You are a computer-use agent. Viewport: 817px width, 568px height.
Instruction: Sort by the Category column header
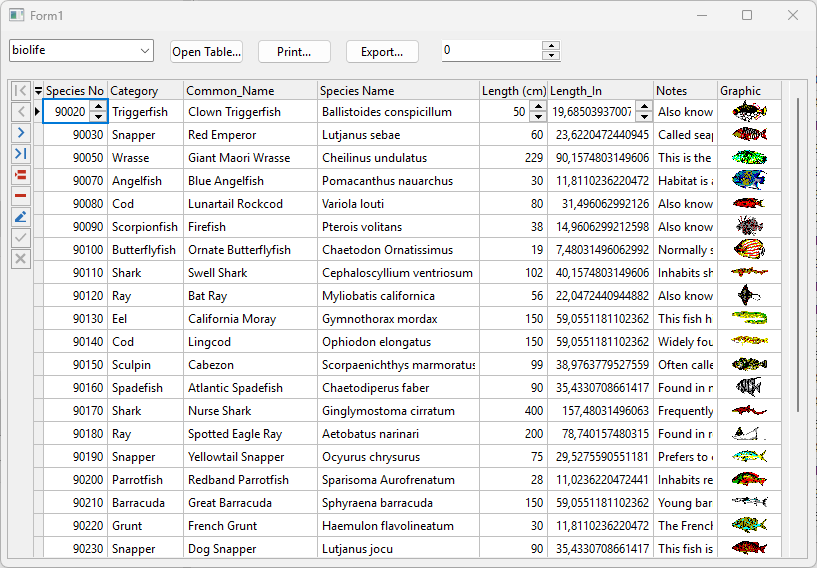pos(145,91)
